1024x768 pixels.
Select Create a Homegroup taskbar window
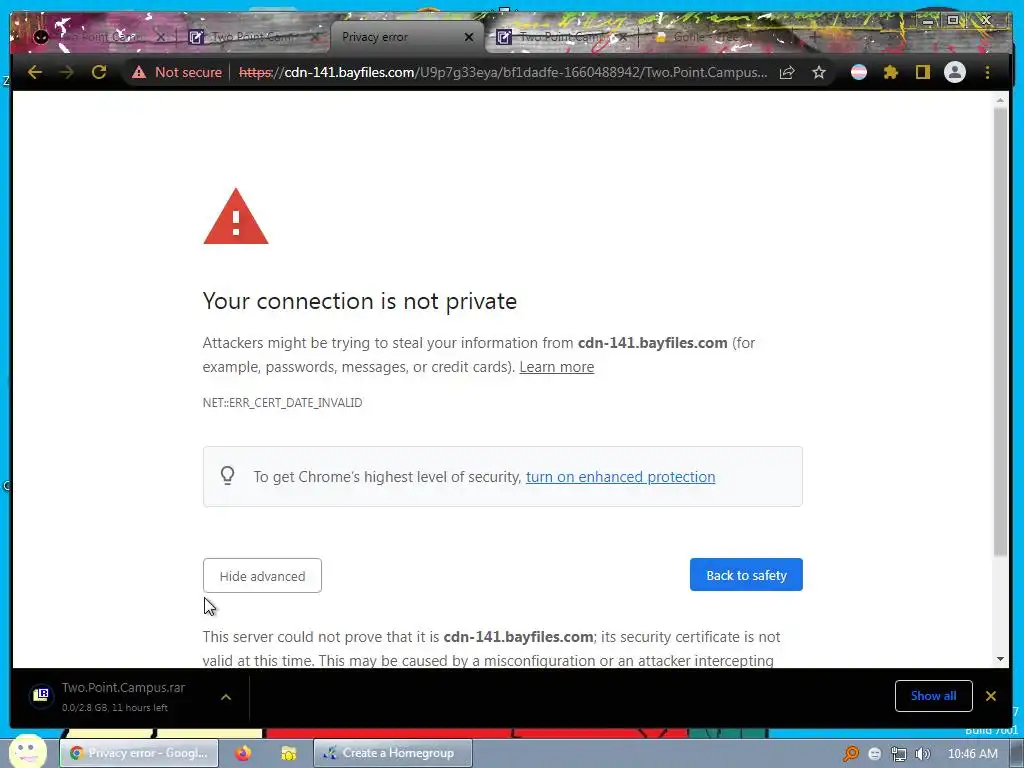point(392,753)
